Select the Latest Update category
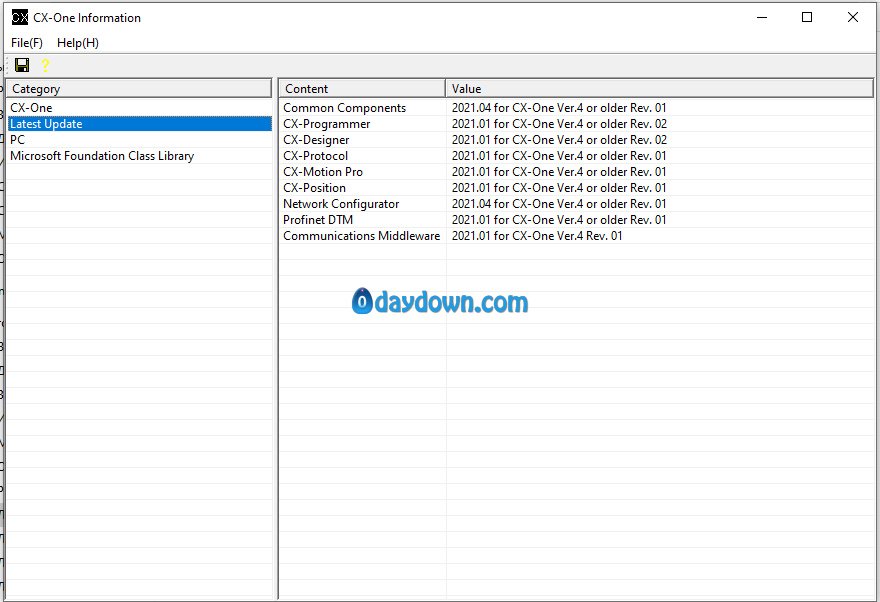 (140, 124)
